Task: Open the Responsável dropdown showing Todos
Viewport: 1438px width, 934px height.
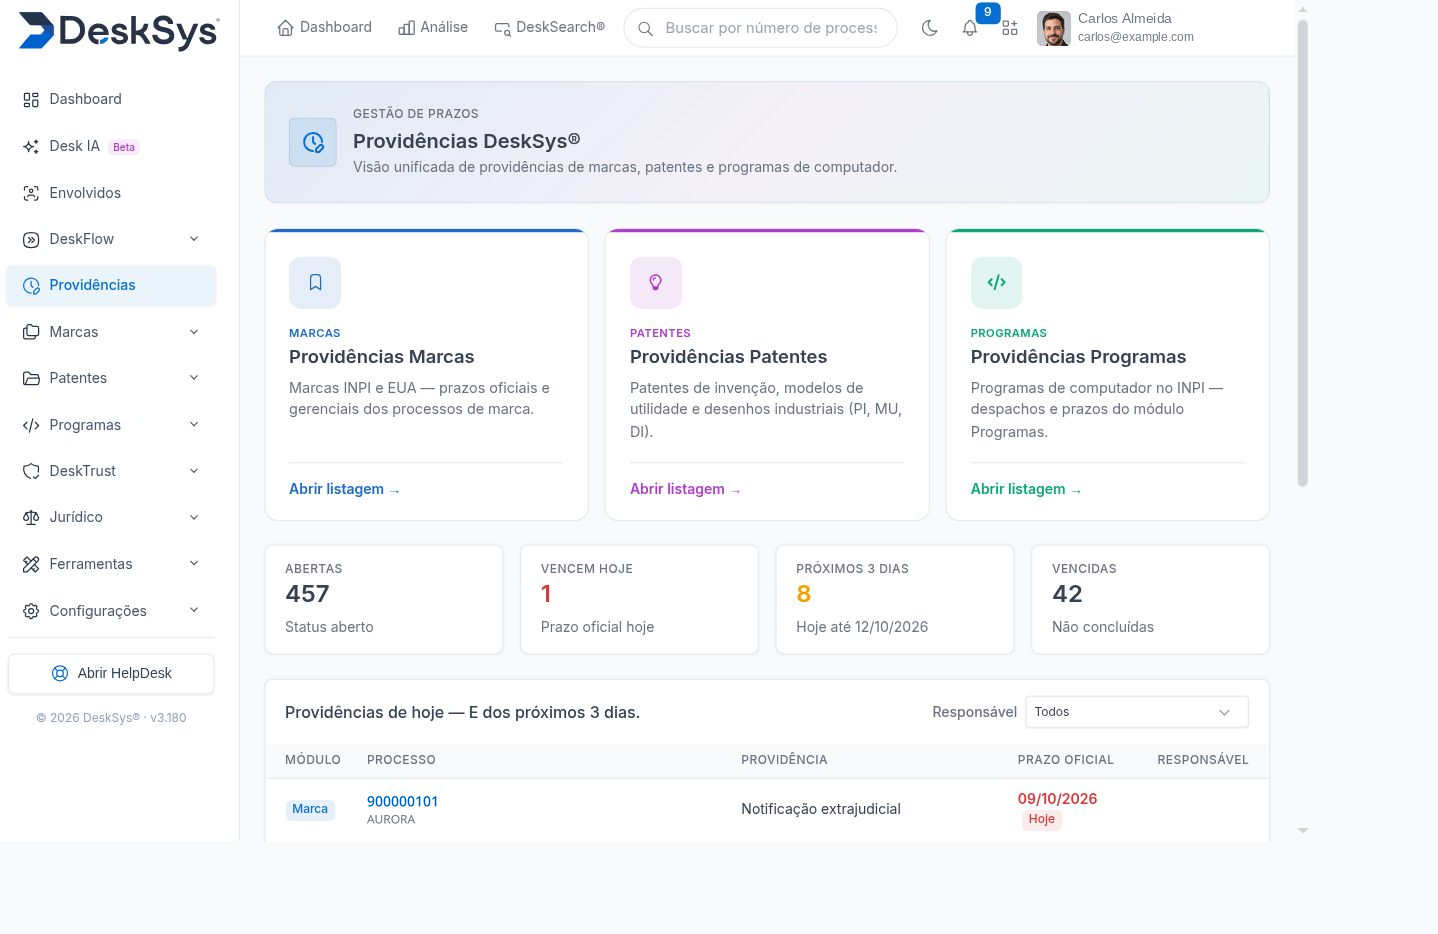Action: point(1136,712)
